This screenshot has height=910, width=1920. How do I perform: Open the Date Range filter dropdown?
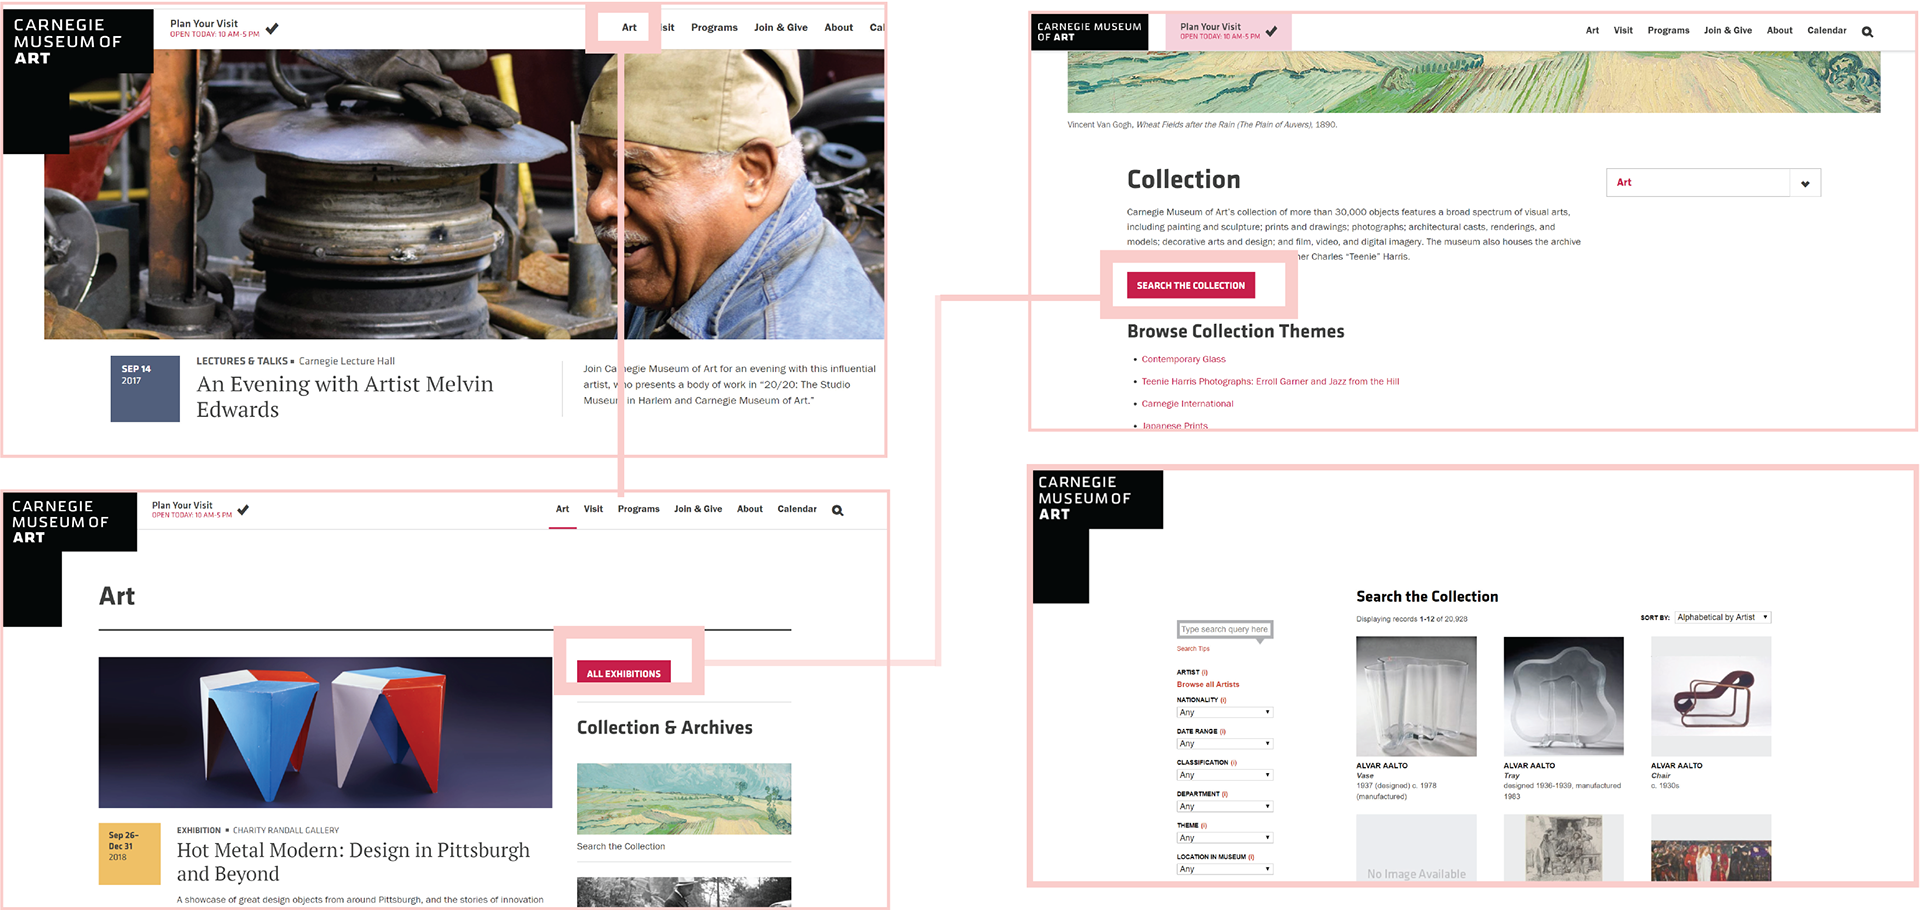pyautogui.click(x=1224, y=744)
